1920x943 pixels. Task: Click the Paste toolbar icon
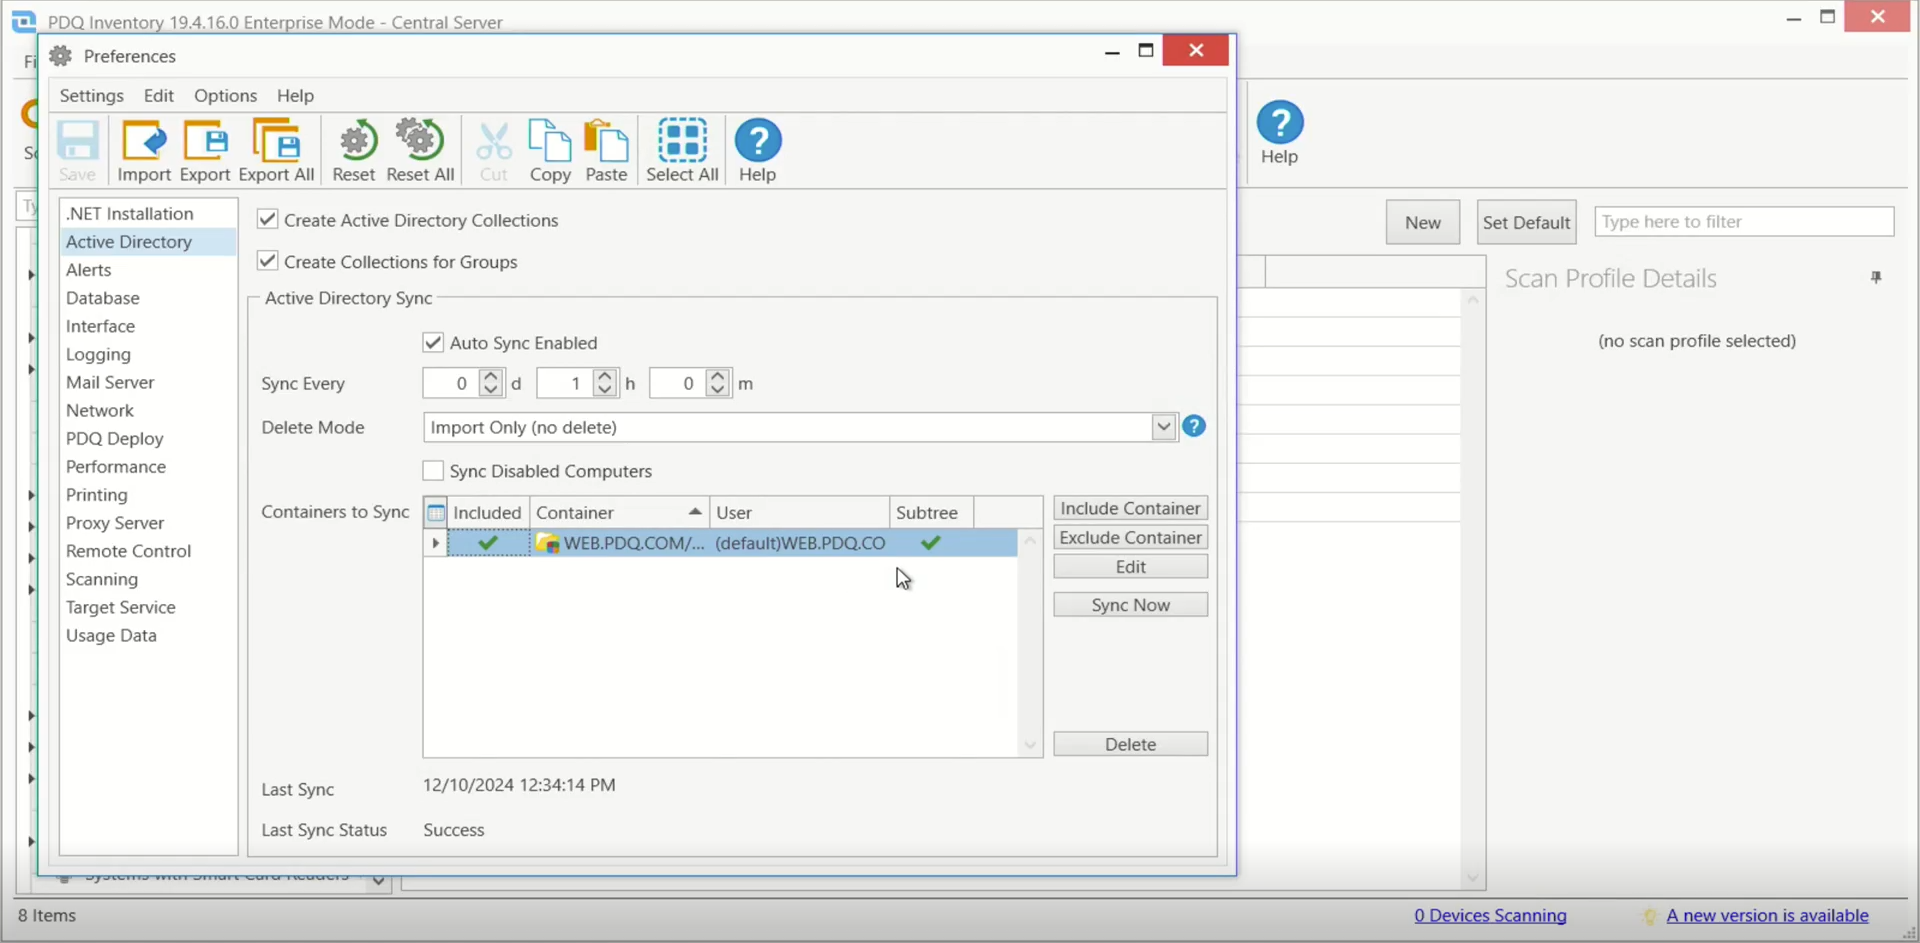[x=606, y=151]
